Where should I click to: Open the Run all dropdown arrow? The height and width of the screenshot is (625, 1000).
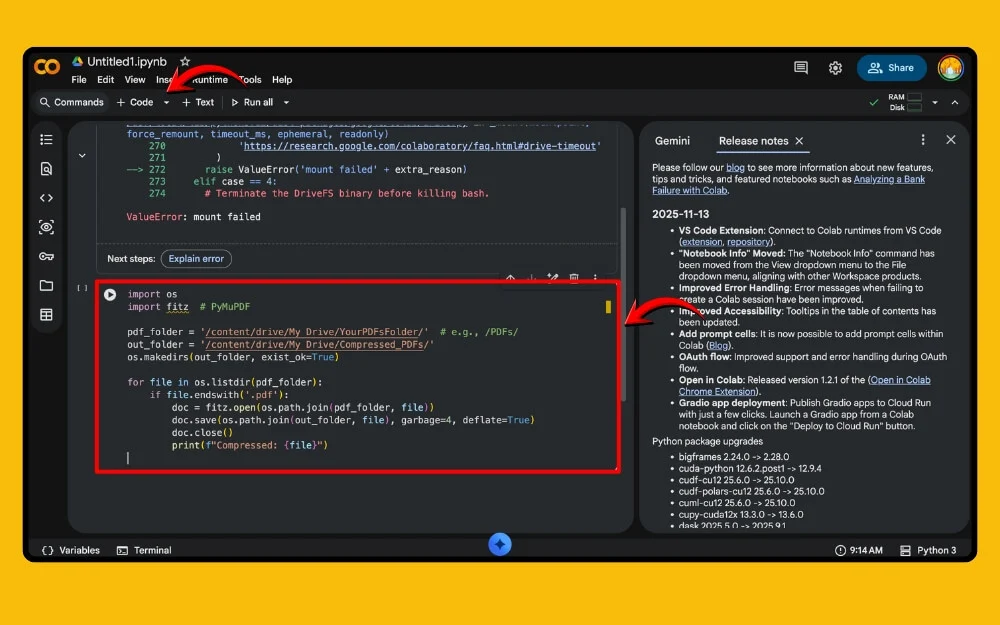coord(285,102)
